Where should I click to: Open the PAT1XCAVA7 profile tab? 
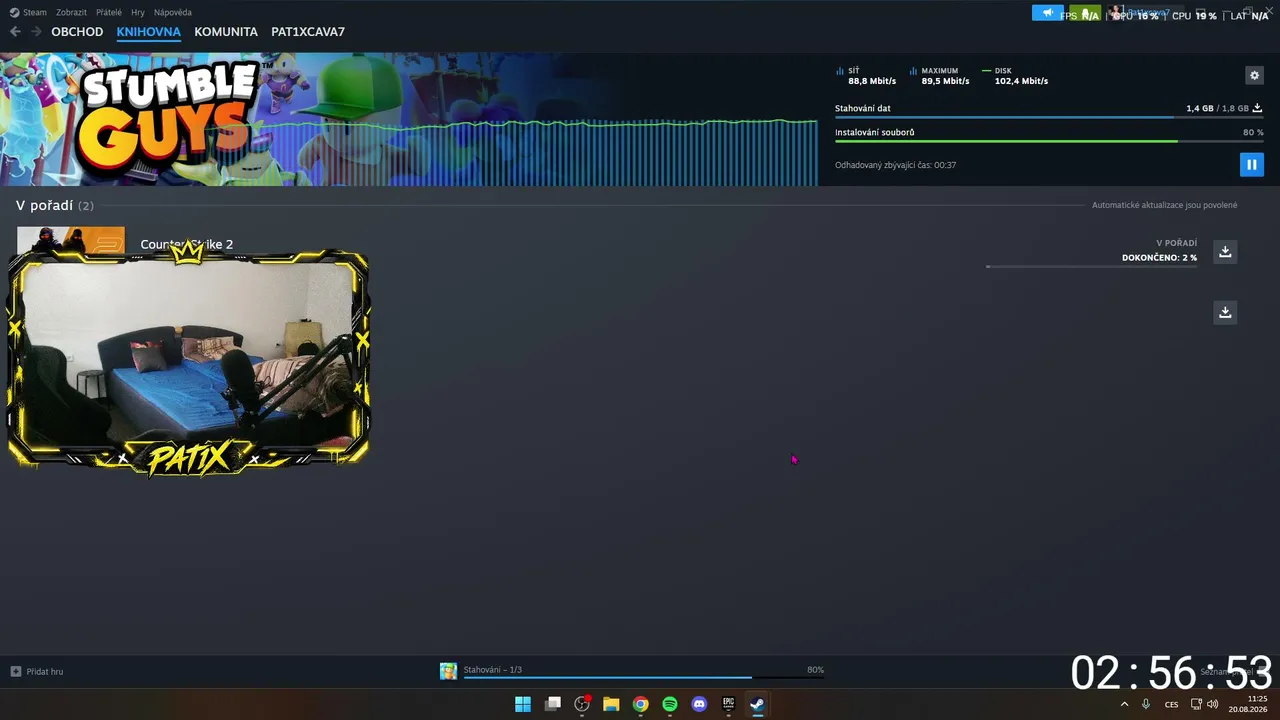[x=308, y=32]
